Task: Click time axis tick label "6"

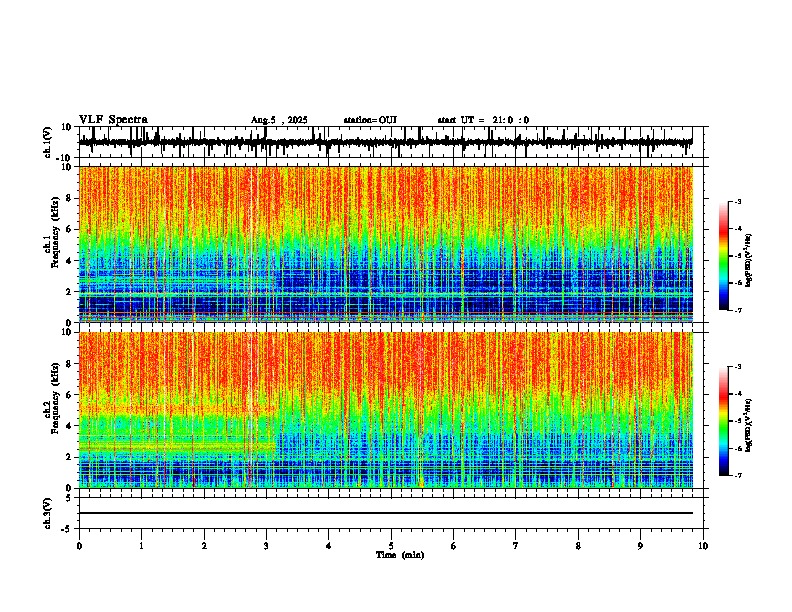Action: [454, 546]
